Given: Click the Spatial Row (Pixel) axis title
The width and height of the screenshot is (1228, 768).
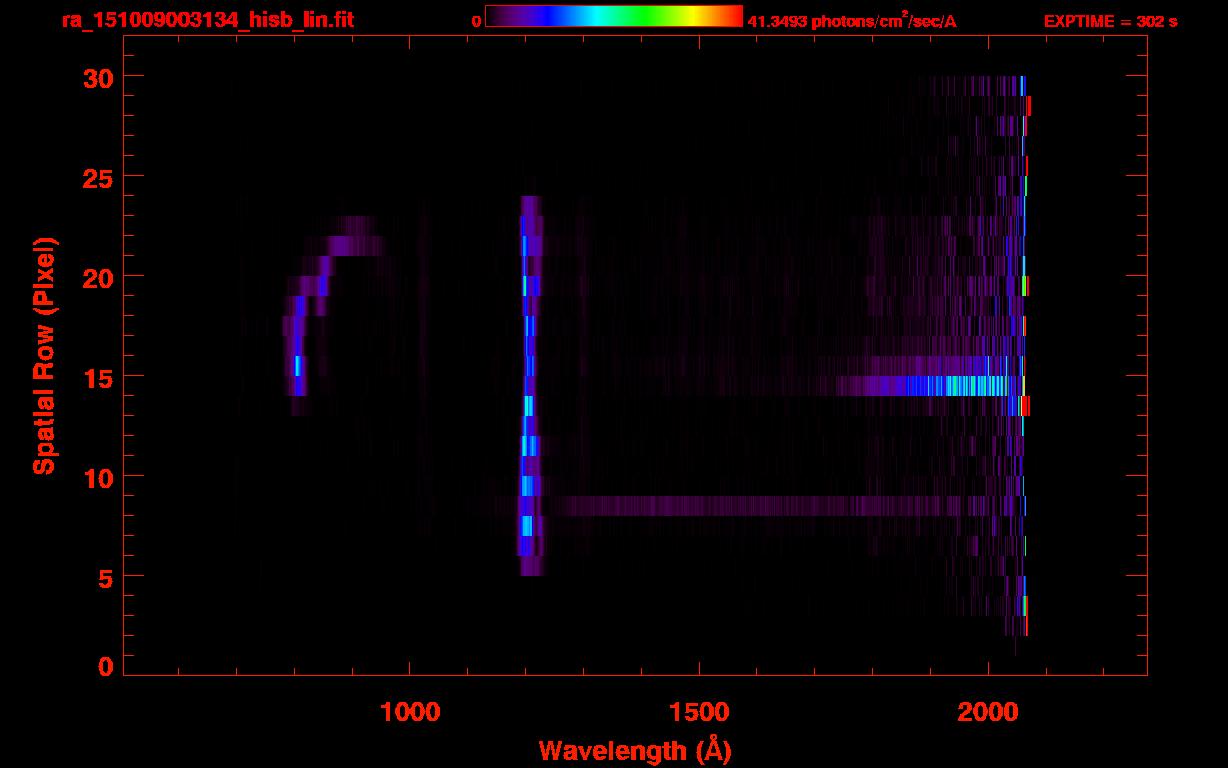Looking at the screenshot, I should 45,356.
